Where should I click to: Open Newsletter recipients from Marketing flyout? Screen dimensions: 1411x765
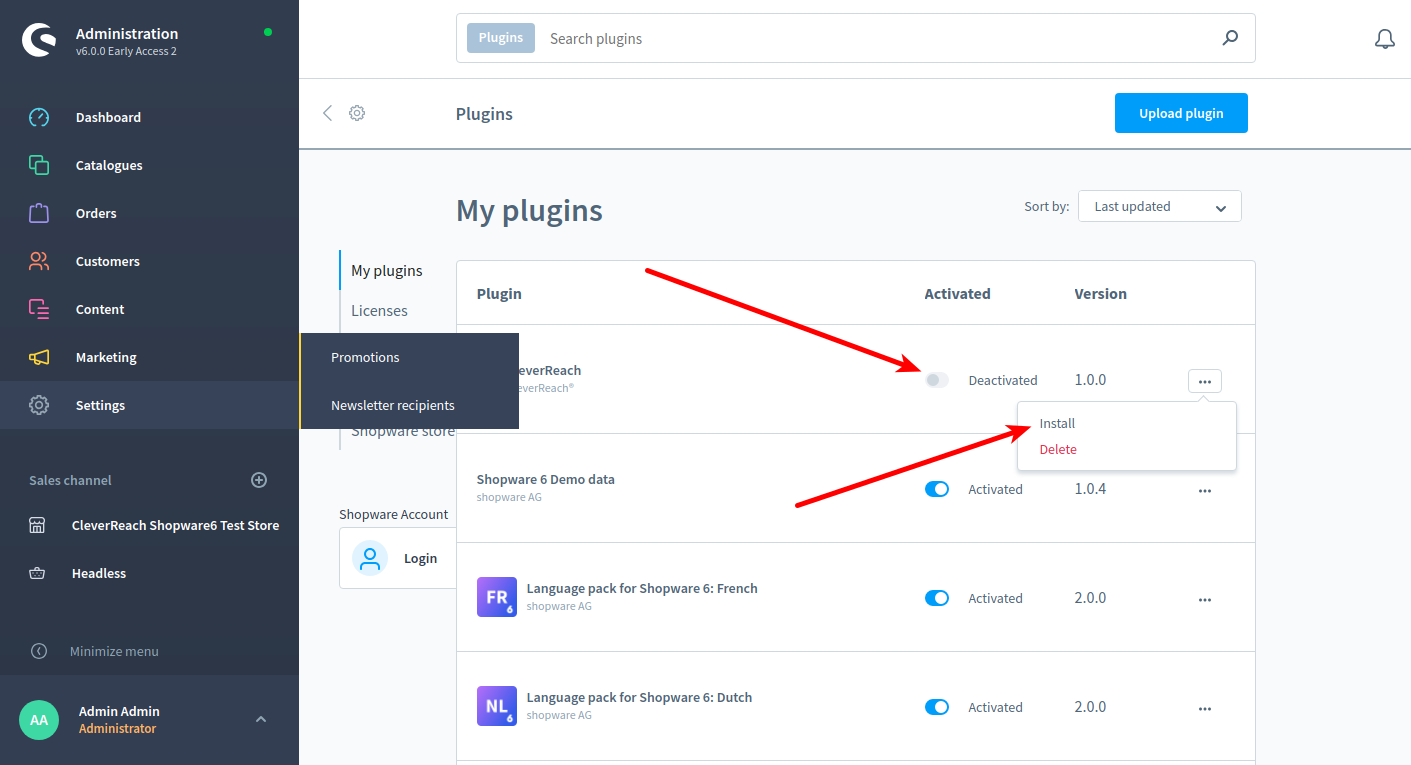(x=393, y=405)
